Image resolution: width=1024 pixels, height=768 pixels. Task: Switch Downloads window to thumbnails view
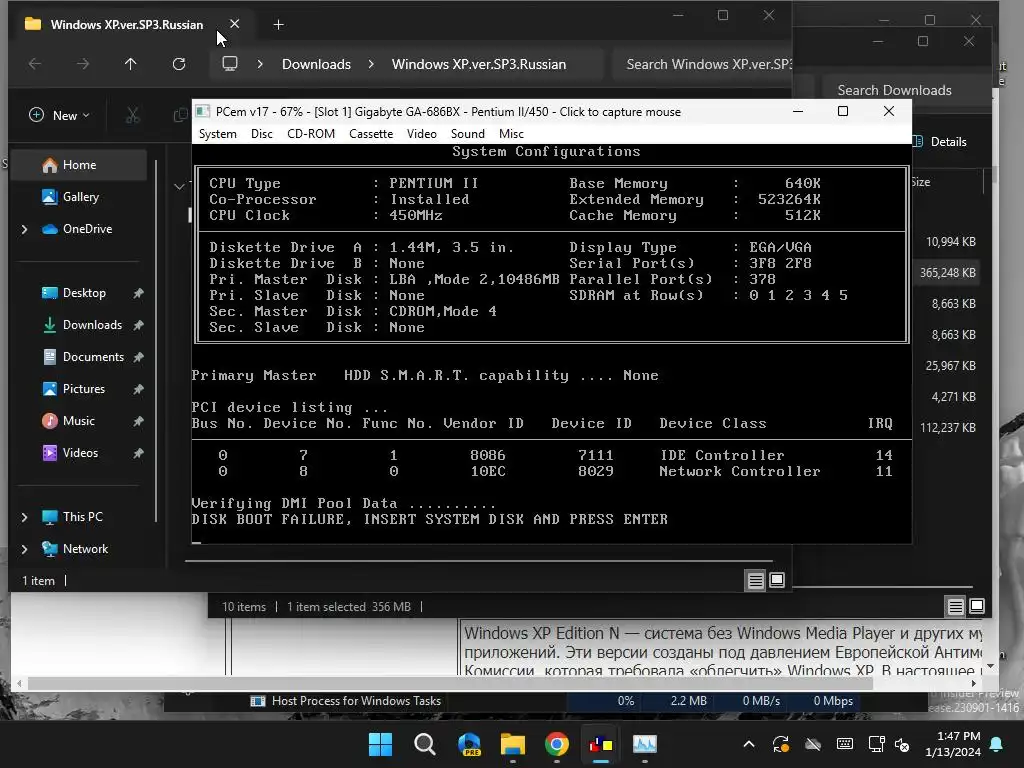coord(977,607)
